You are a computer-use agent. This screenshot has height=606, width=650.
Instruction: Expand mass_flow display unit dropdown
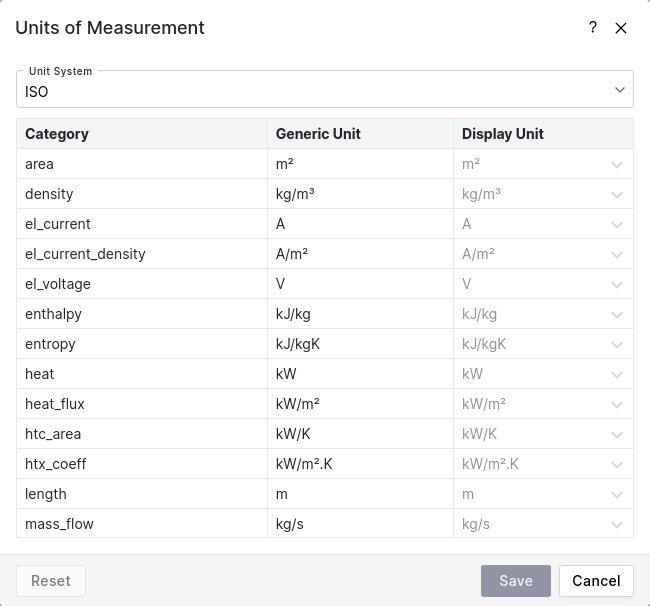click(x=617, y=524)
